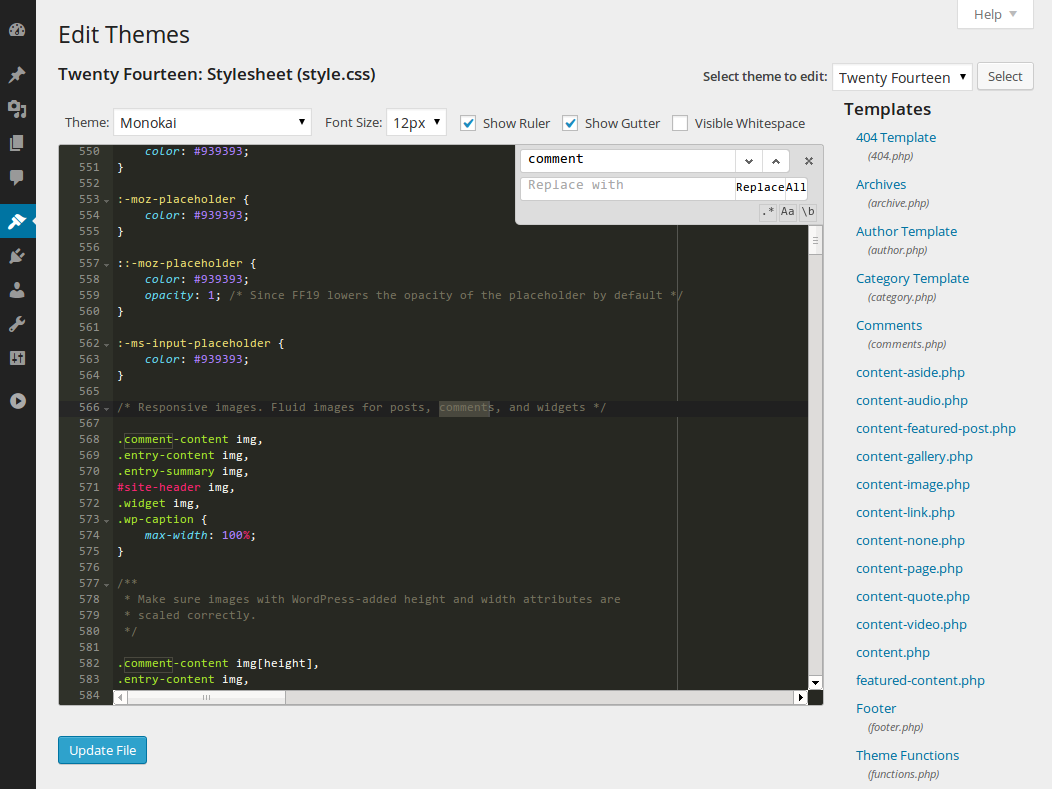Open the Users icon in sidebar

17,290
